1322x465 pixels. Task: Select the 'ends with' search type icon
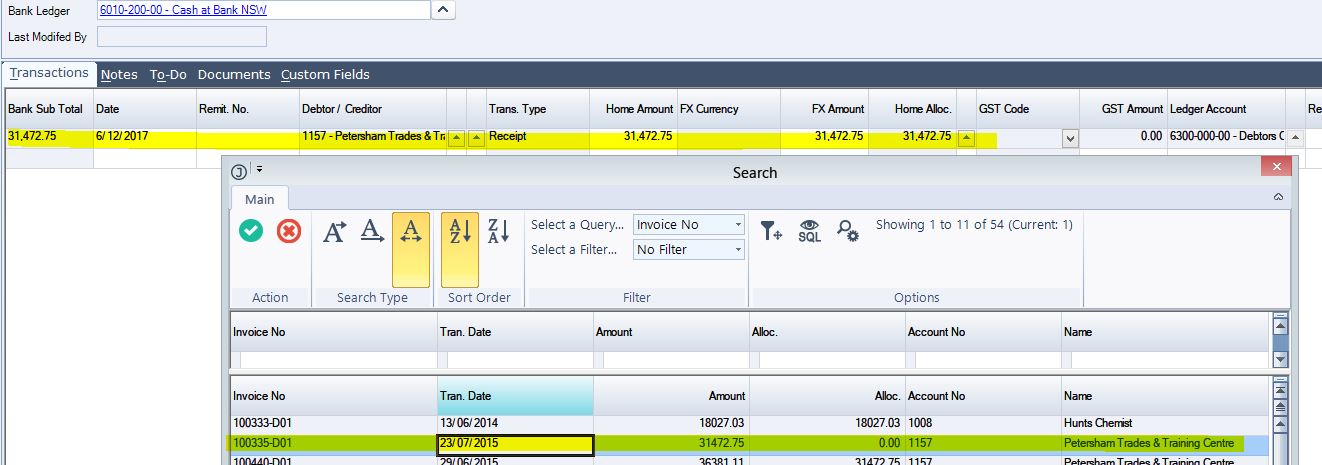point(372,232)
